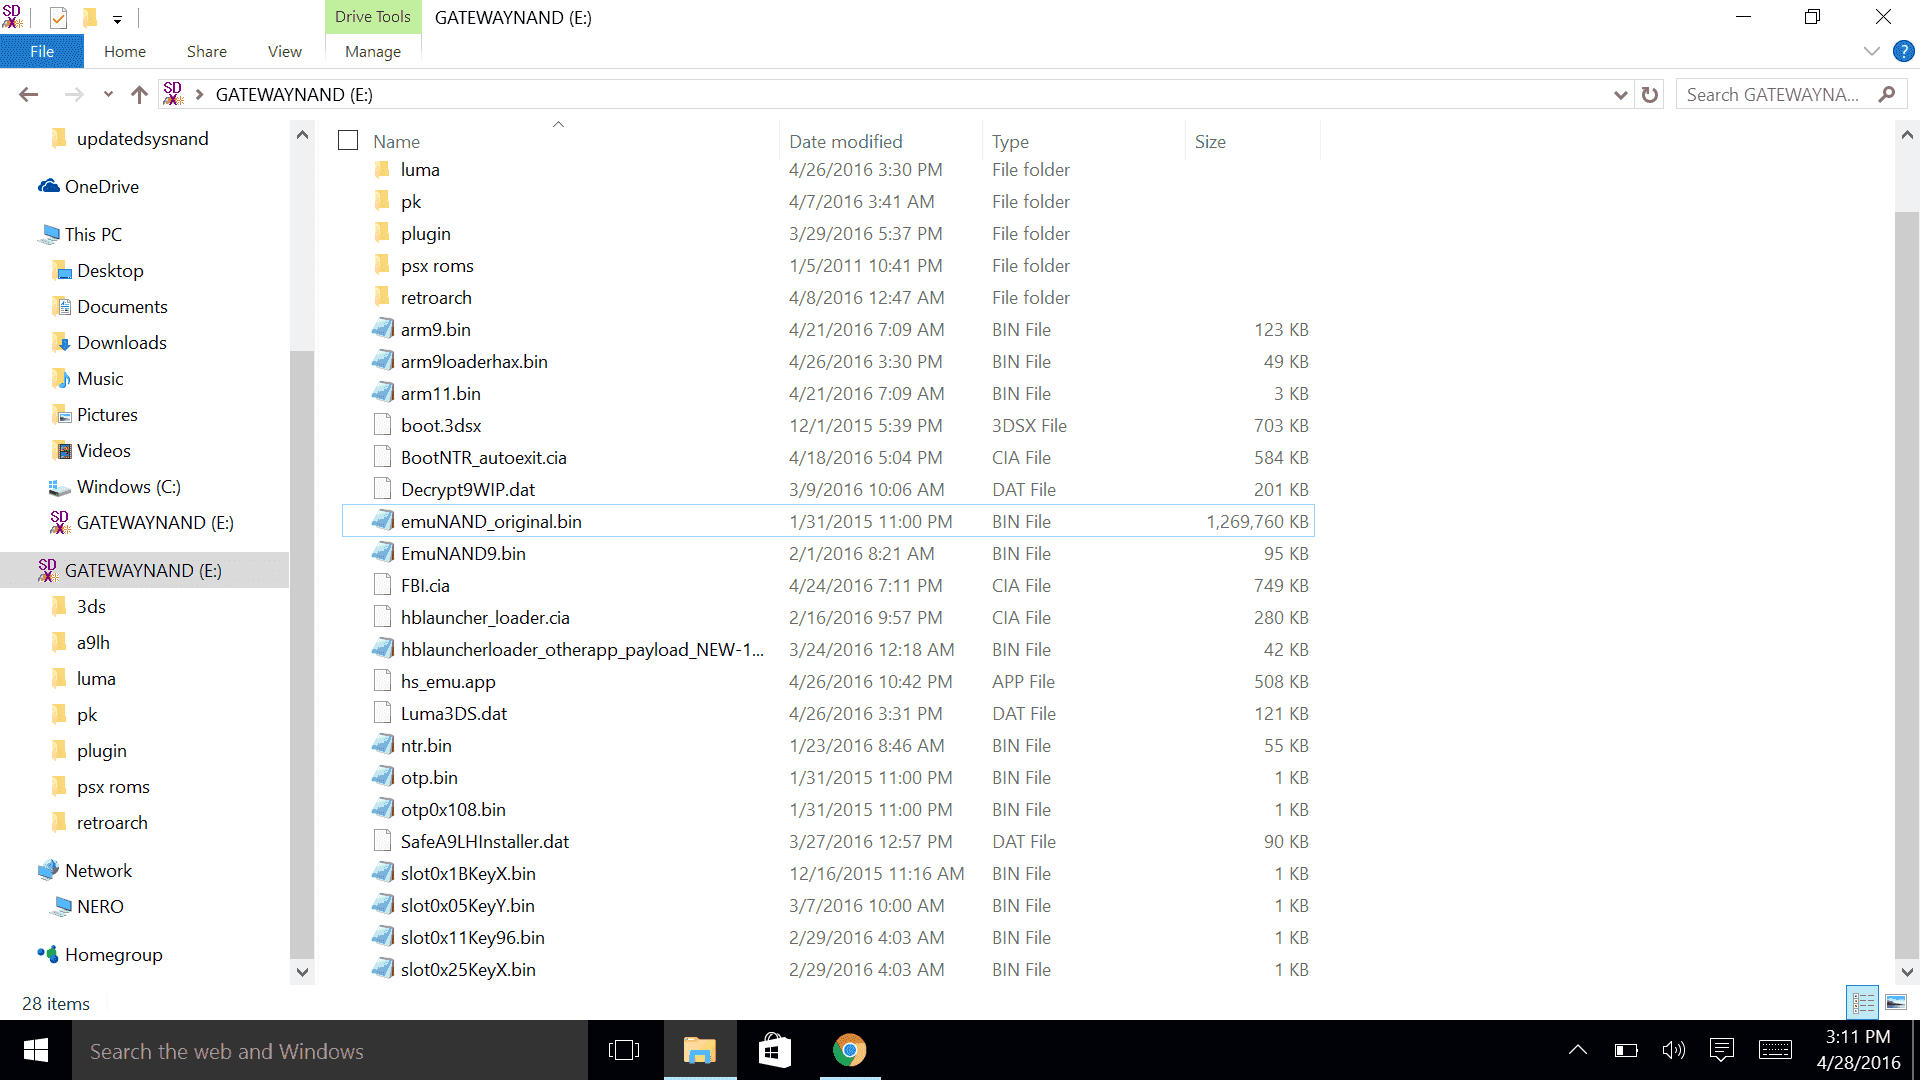Click the taskbar clock showing 3:11 PM
Screen dimensions: 1920x1080
pos(1858,1037)
